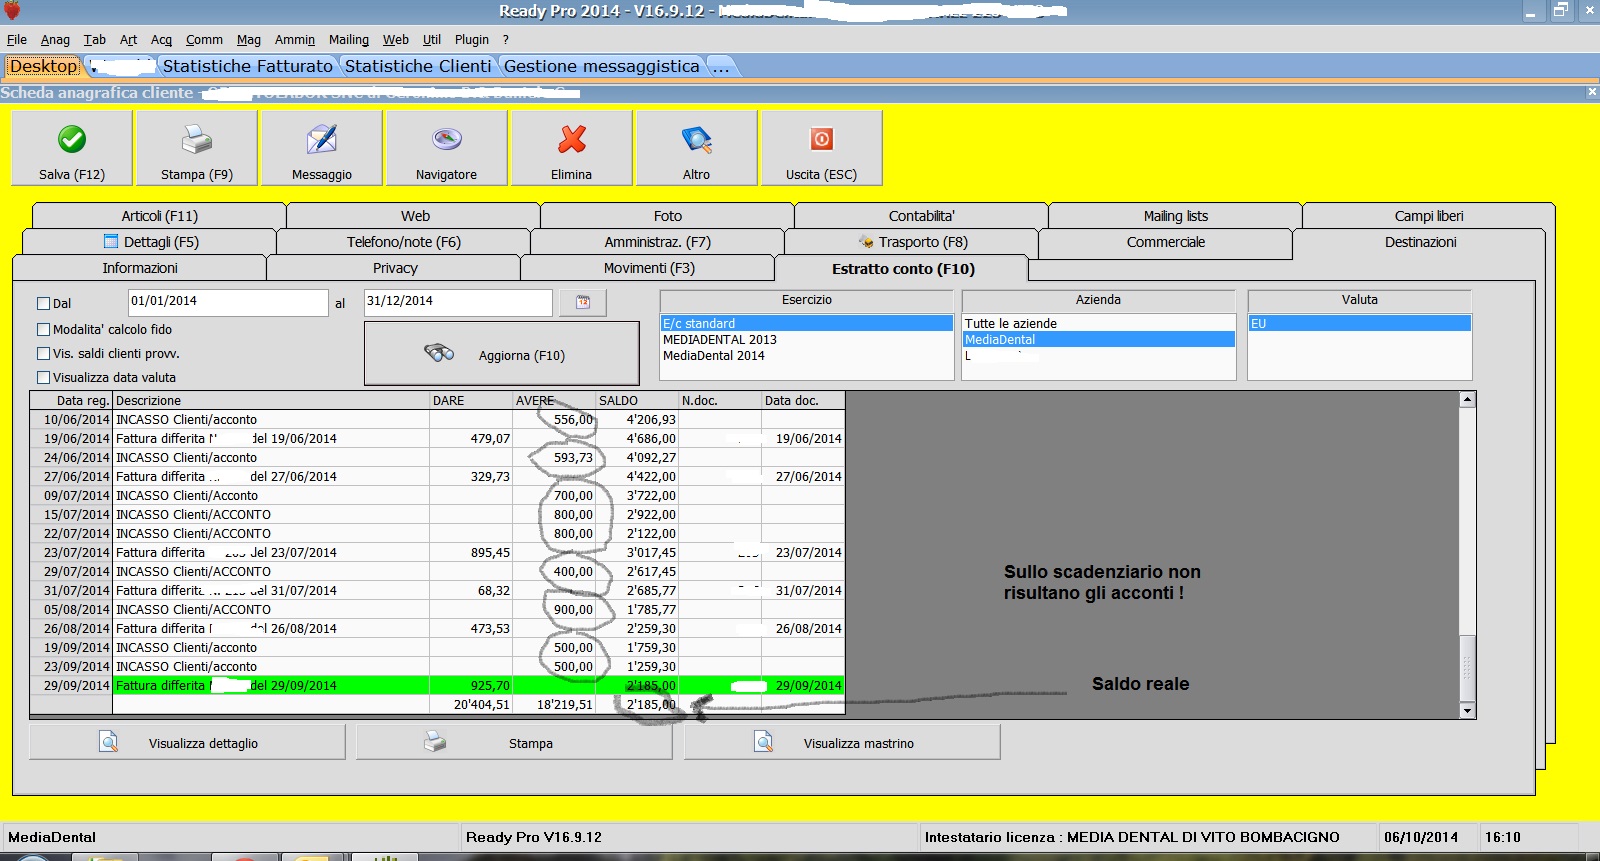Select the 10/06/2014 INCASSO Clienti/acconto row
Screen dimensions: 1600x861
coord(437,420)
